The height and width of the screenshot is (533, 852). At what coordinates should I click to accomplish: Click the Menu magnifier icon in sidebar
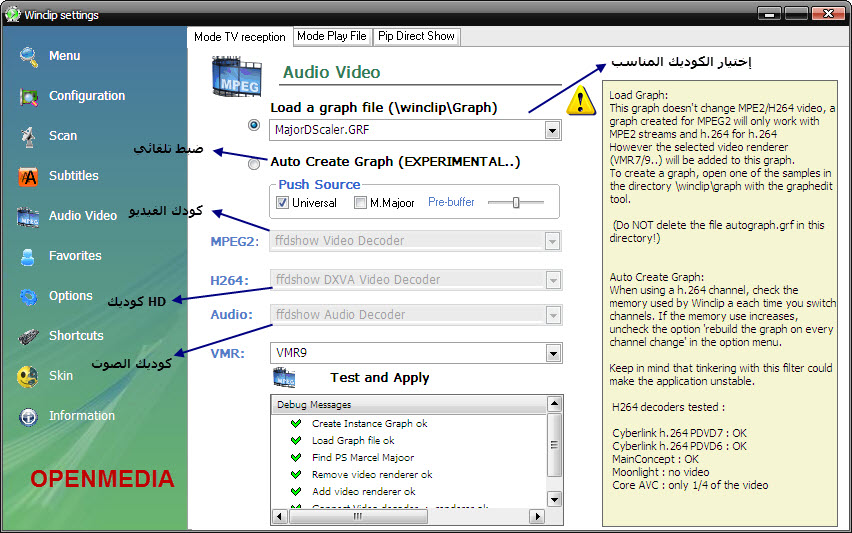tap(28, 57)
